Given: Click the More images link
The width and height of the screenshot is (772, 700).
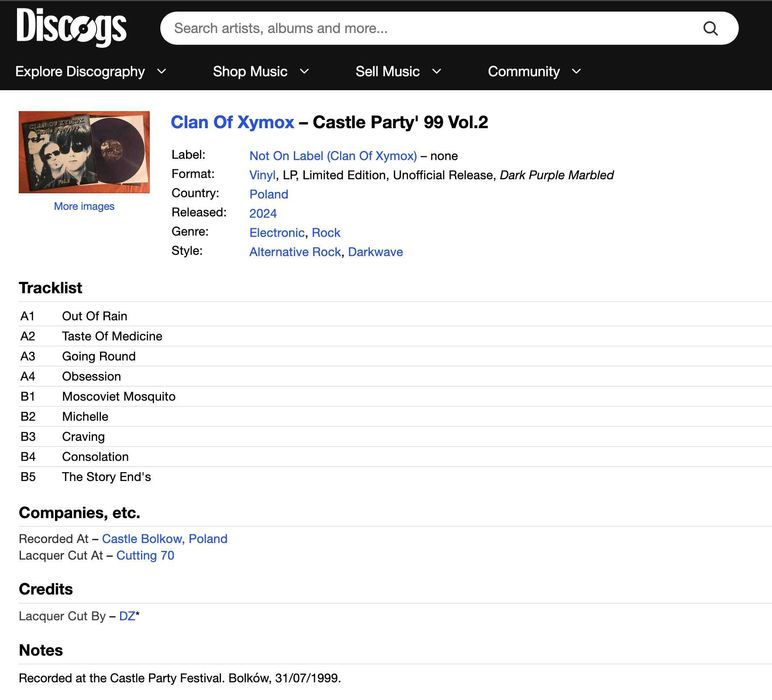Looking at the screenshot, I should (x=84, y=206).
